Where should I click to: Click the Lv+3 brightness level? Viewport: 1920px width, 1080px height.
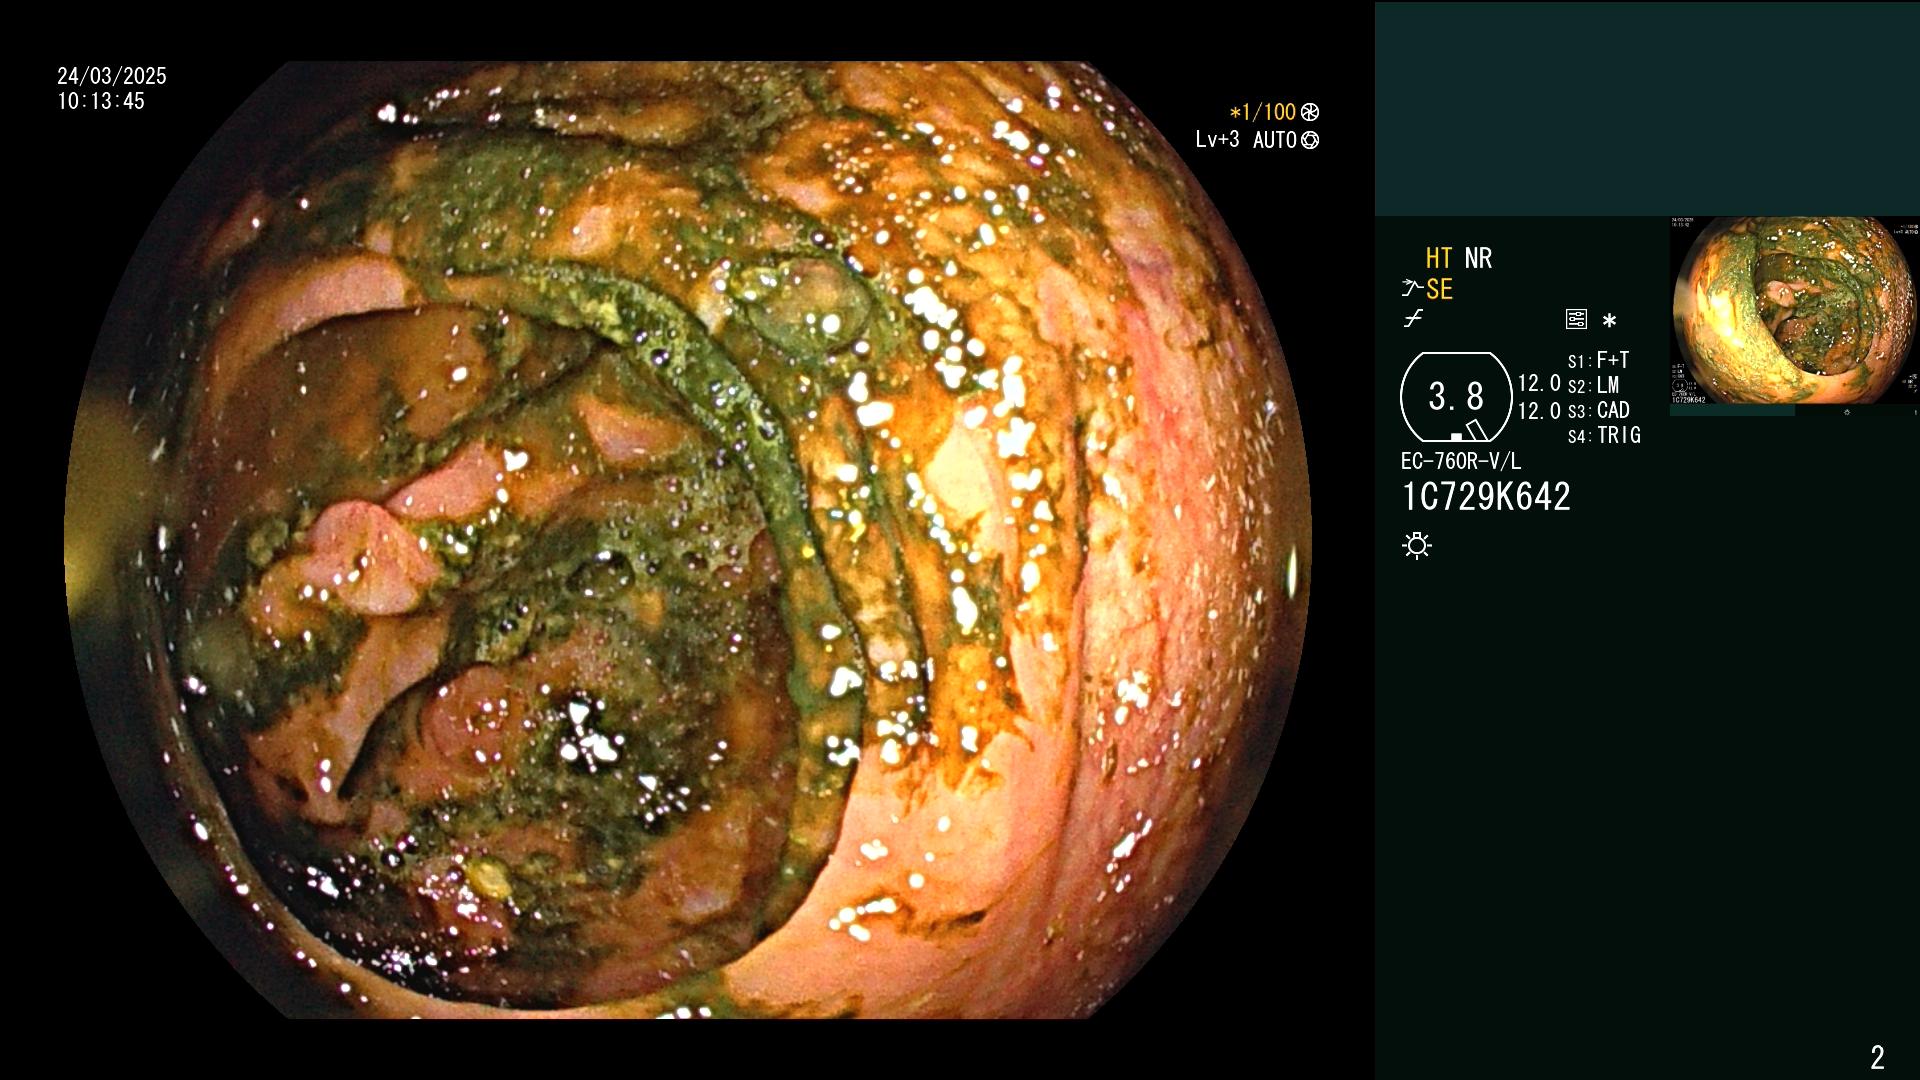coord(1217,140)
